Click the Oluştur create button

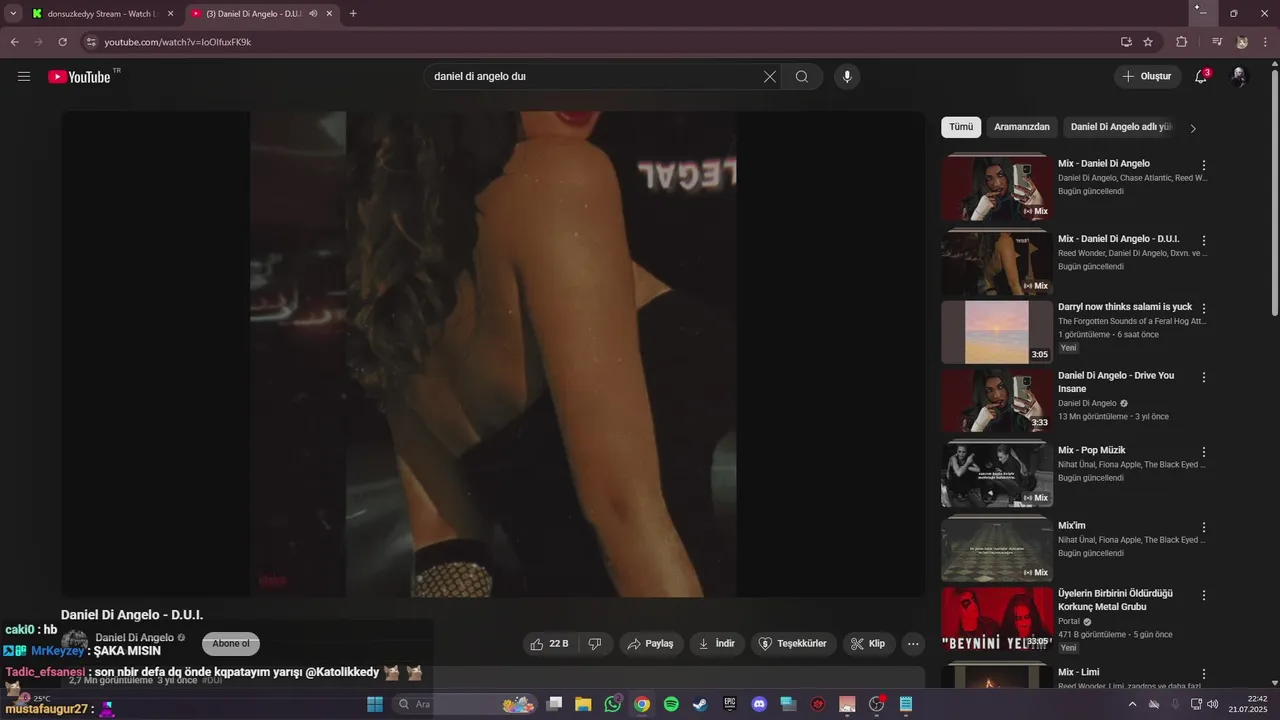coord(1147,77)
